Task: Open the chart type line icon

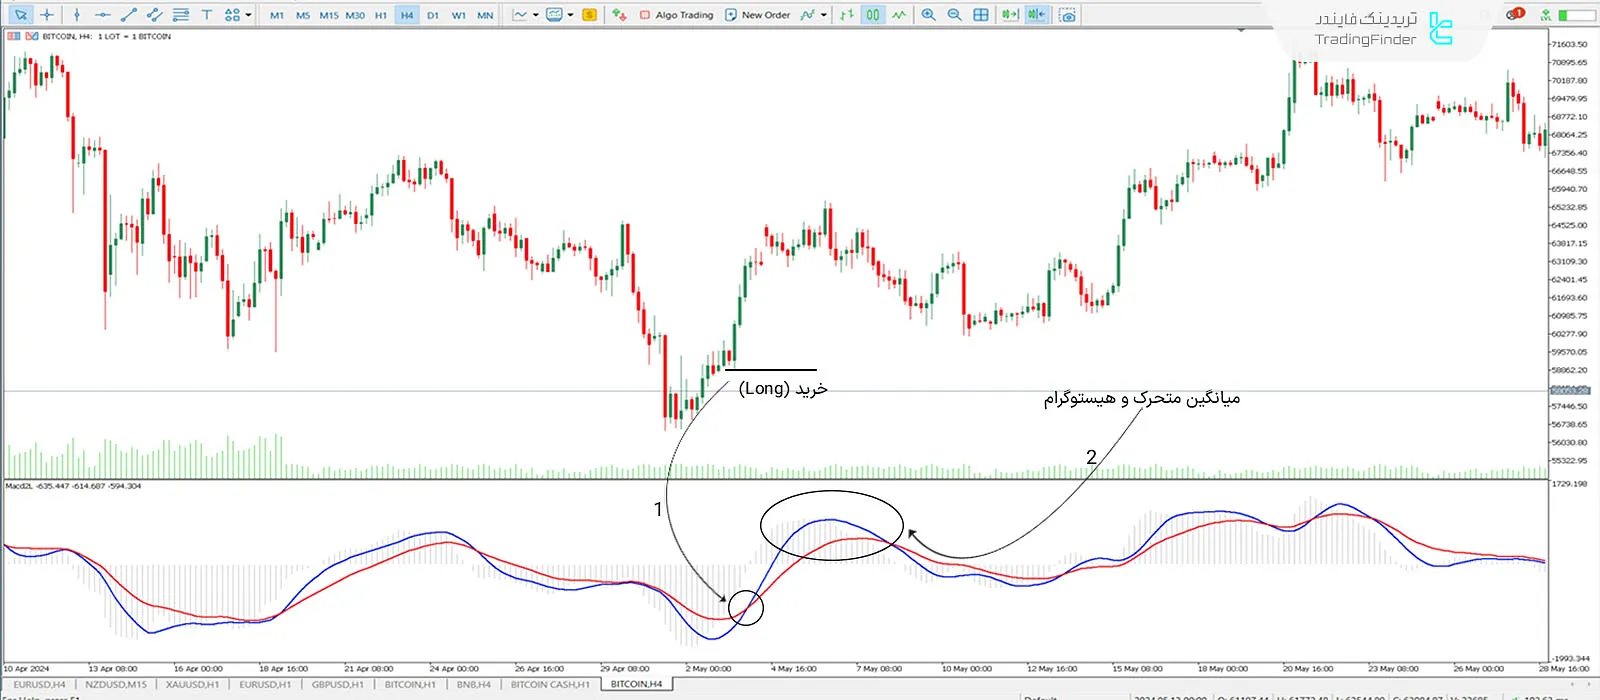Action: (520, 15)
